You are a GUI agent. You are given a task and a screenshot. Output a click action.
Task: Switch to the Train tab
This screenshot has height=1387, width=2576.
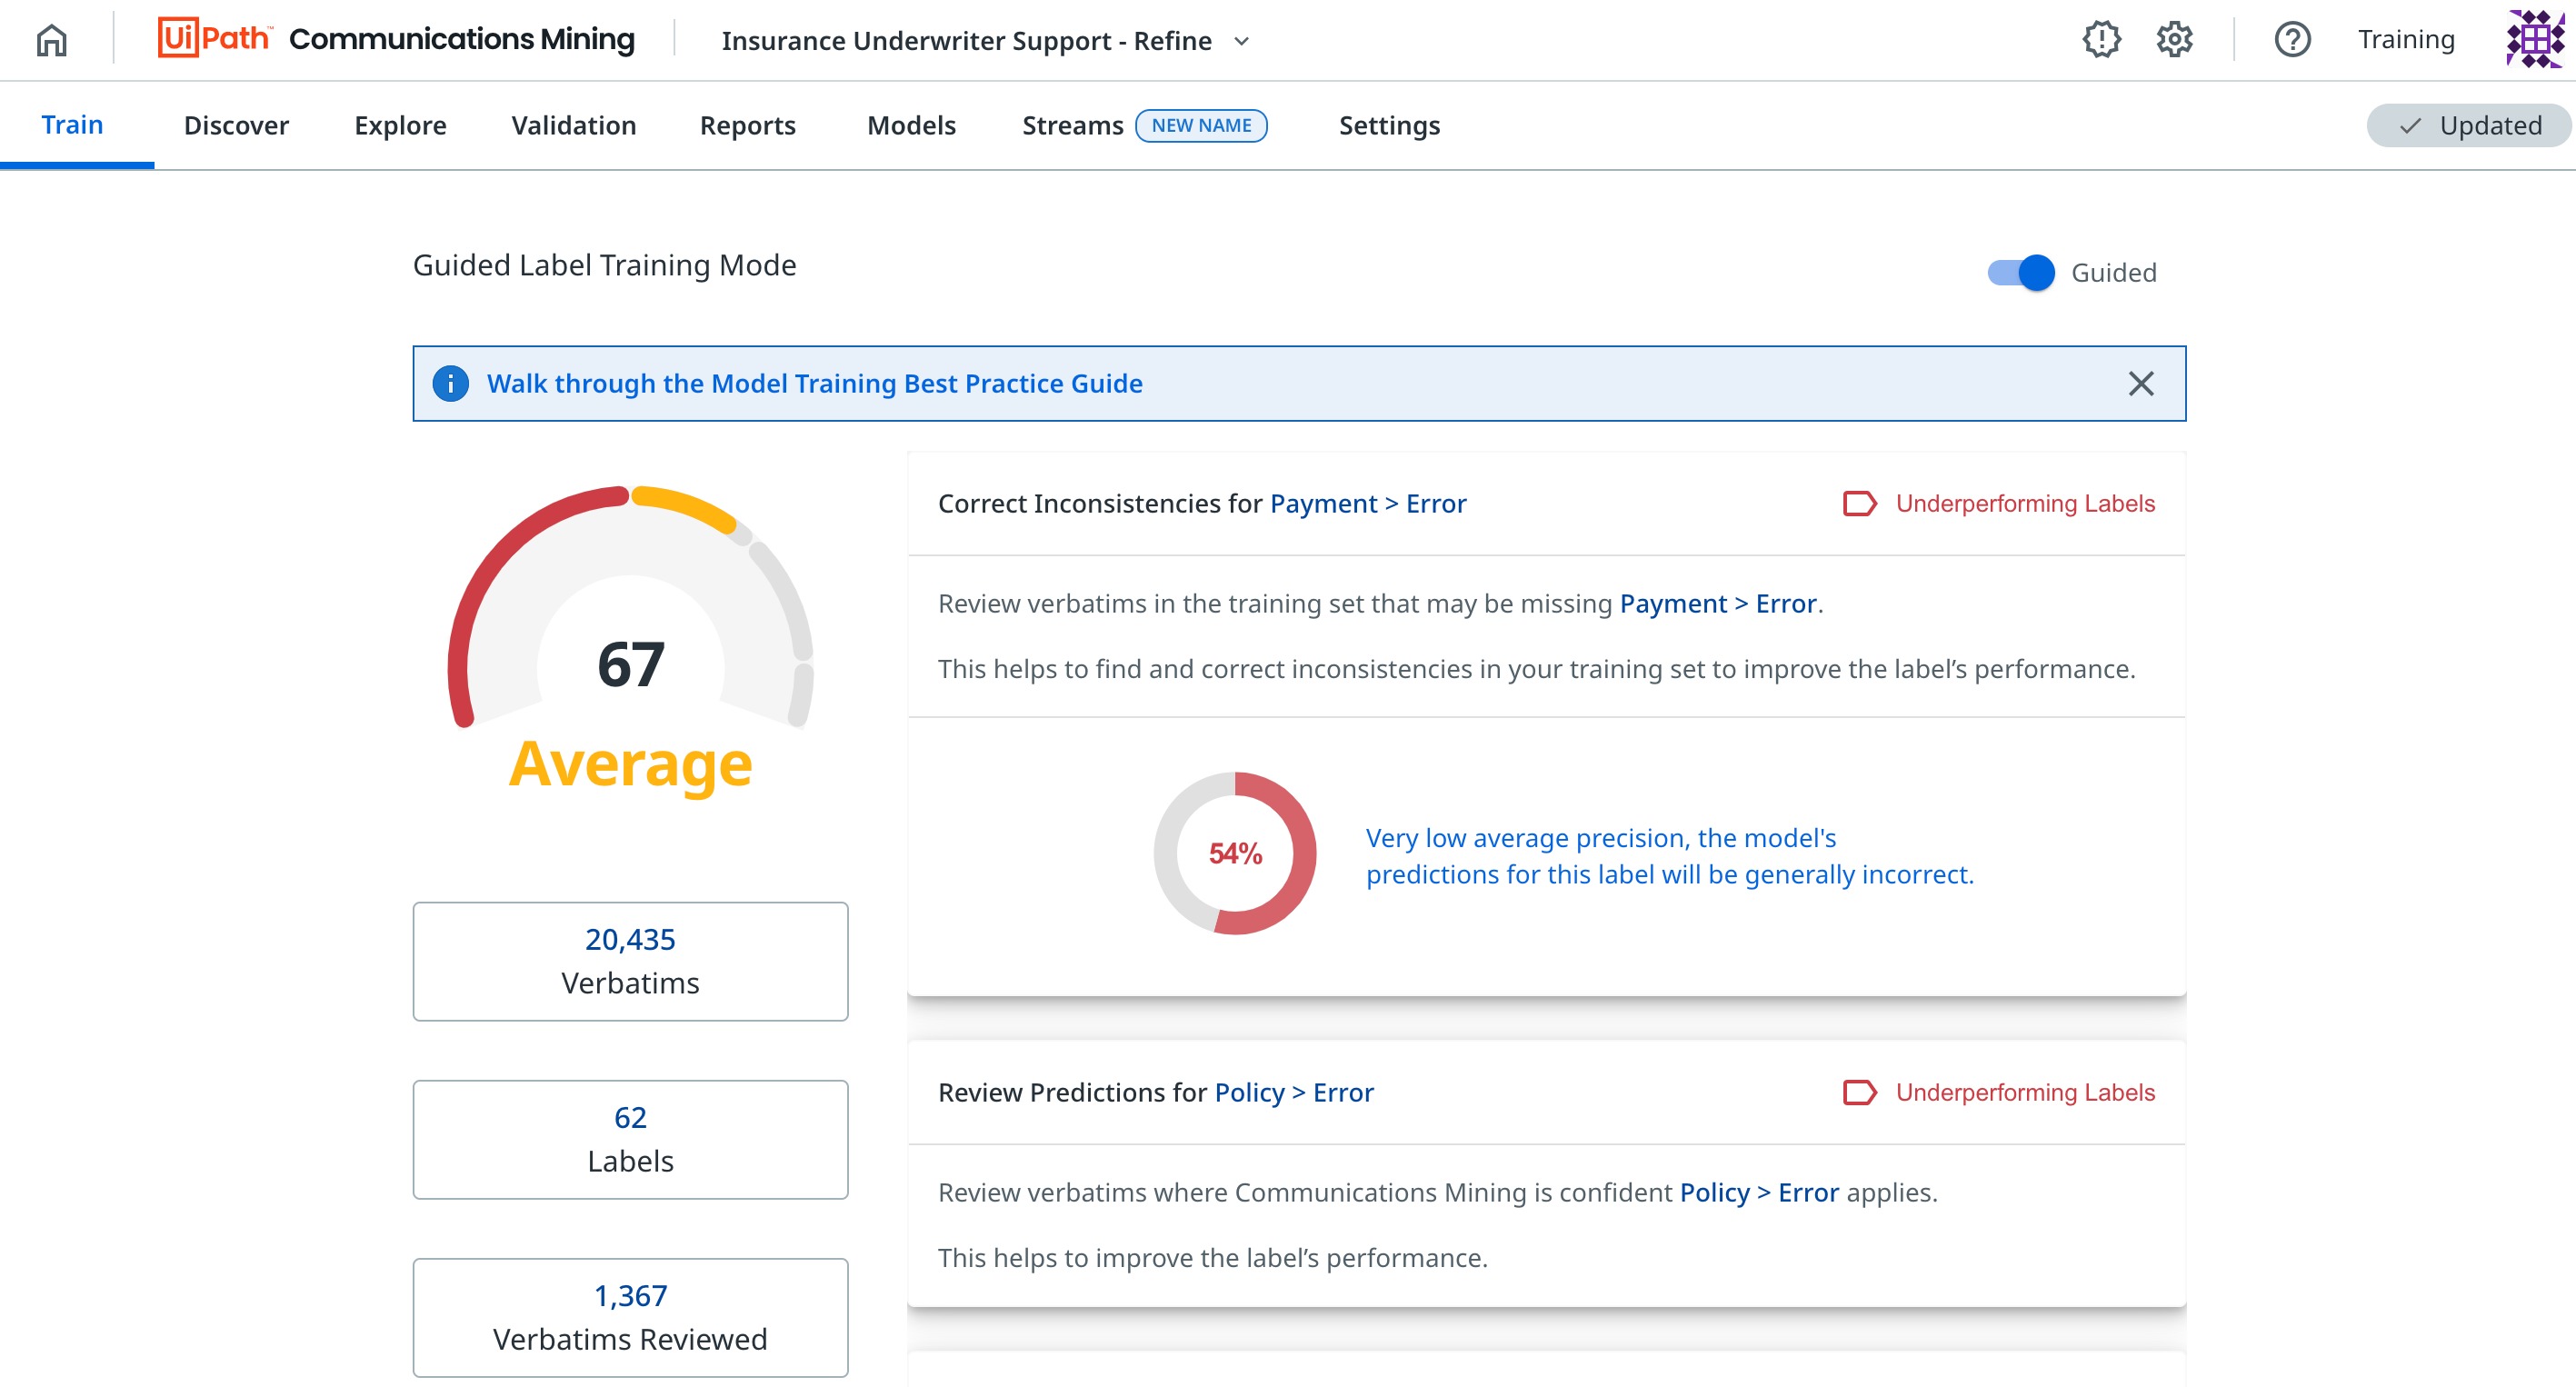72,125
